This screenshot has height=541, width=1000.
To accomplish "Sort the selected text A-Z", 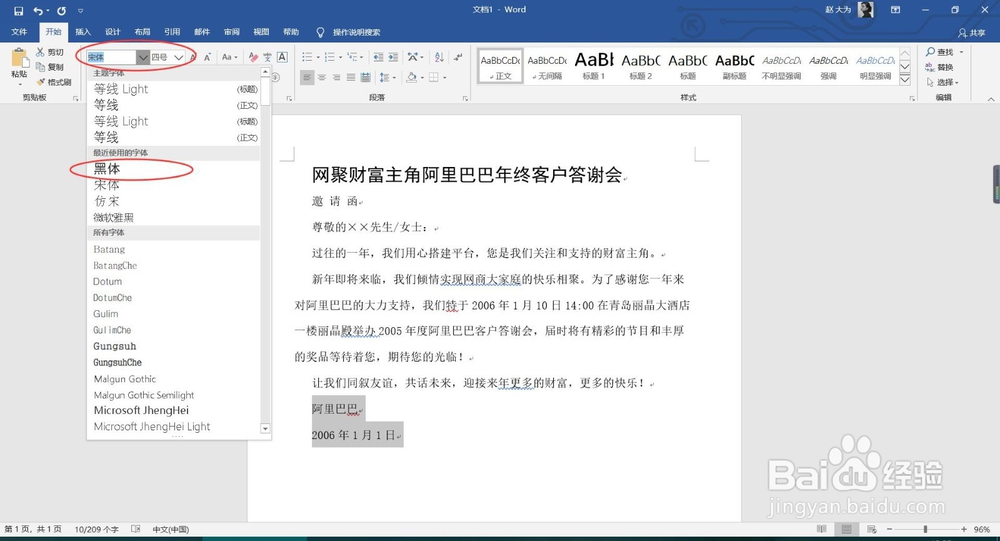I will 439,57.
